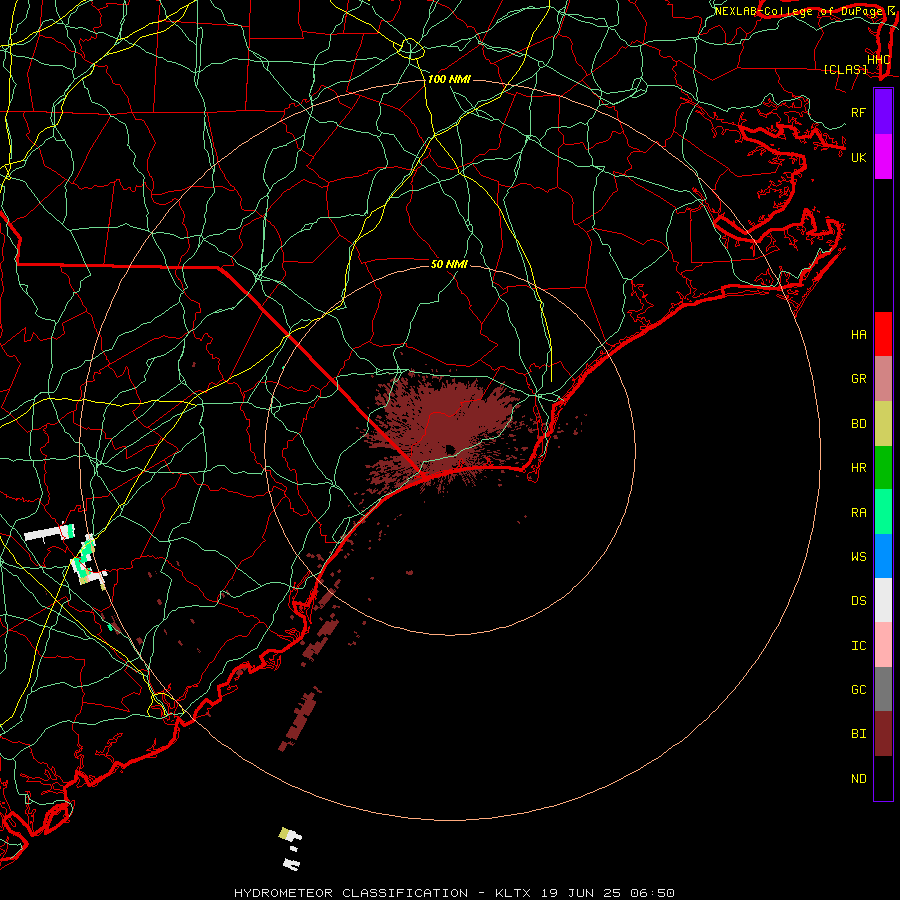
Task: Click the WS legend label
Action: coord(859,557)
